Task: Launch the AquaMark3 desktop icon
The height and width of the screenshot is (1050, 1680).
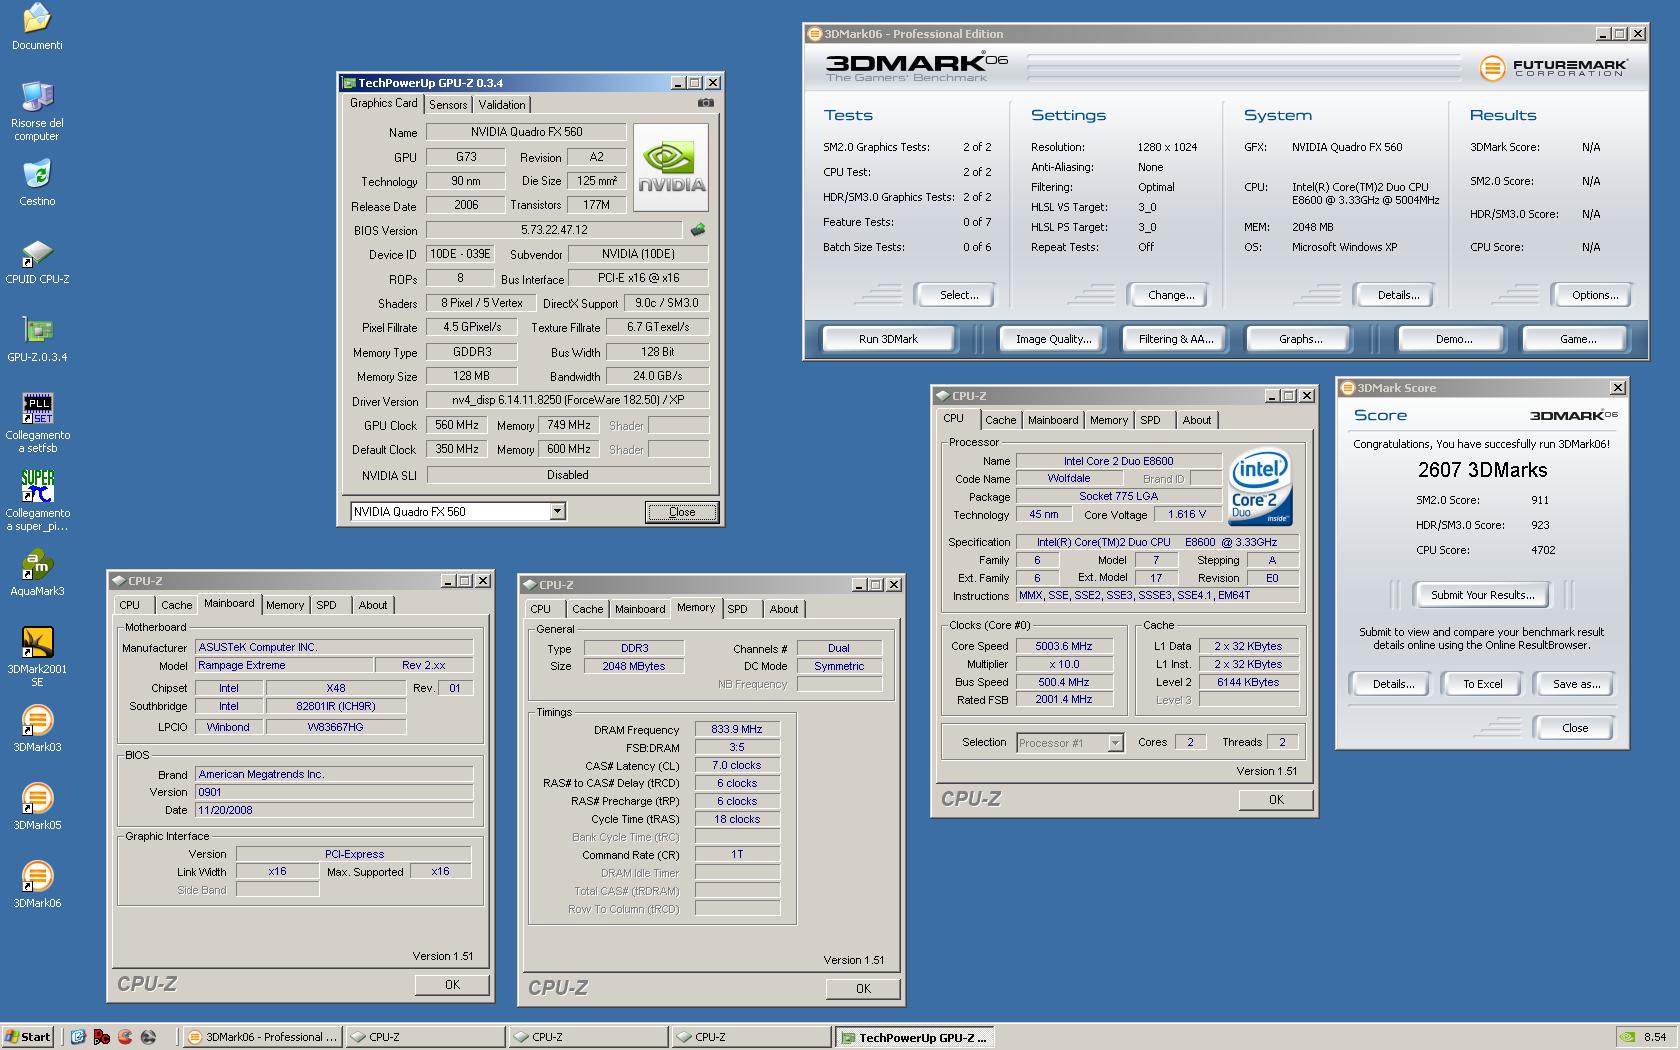Action: [x=37, y=574]
